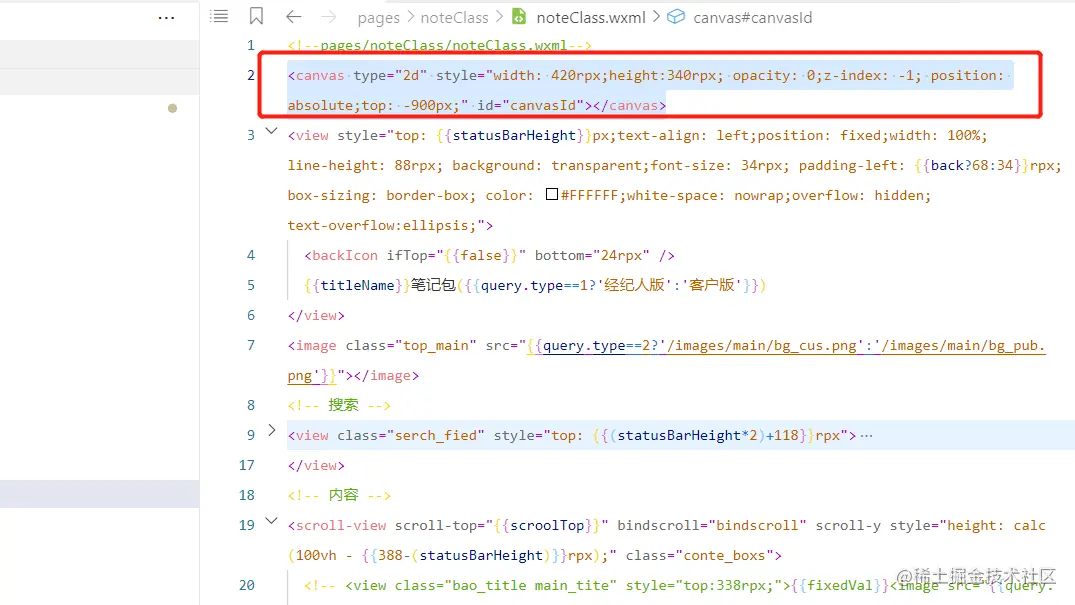Click the cube symbol icon before canvas#canvasId
This screenshot has height=605, width=1075.
click(x=676, y=16)
